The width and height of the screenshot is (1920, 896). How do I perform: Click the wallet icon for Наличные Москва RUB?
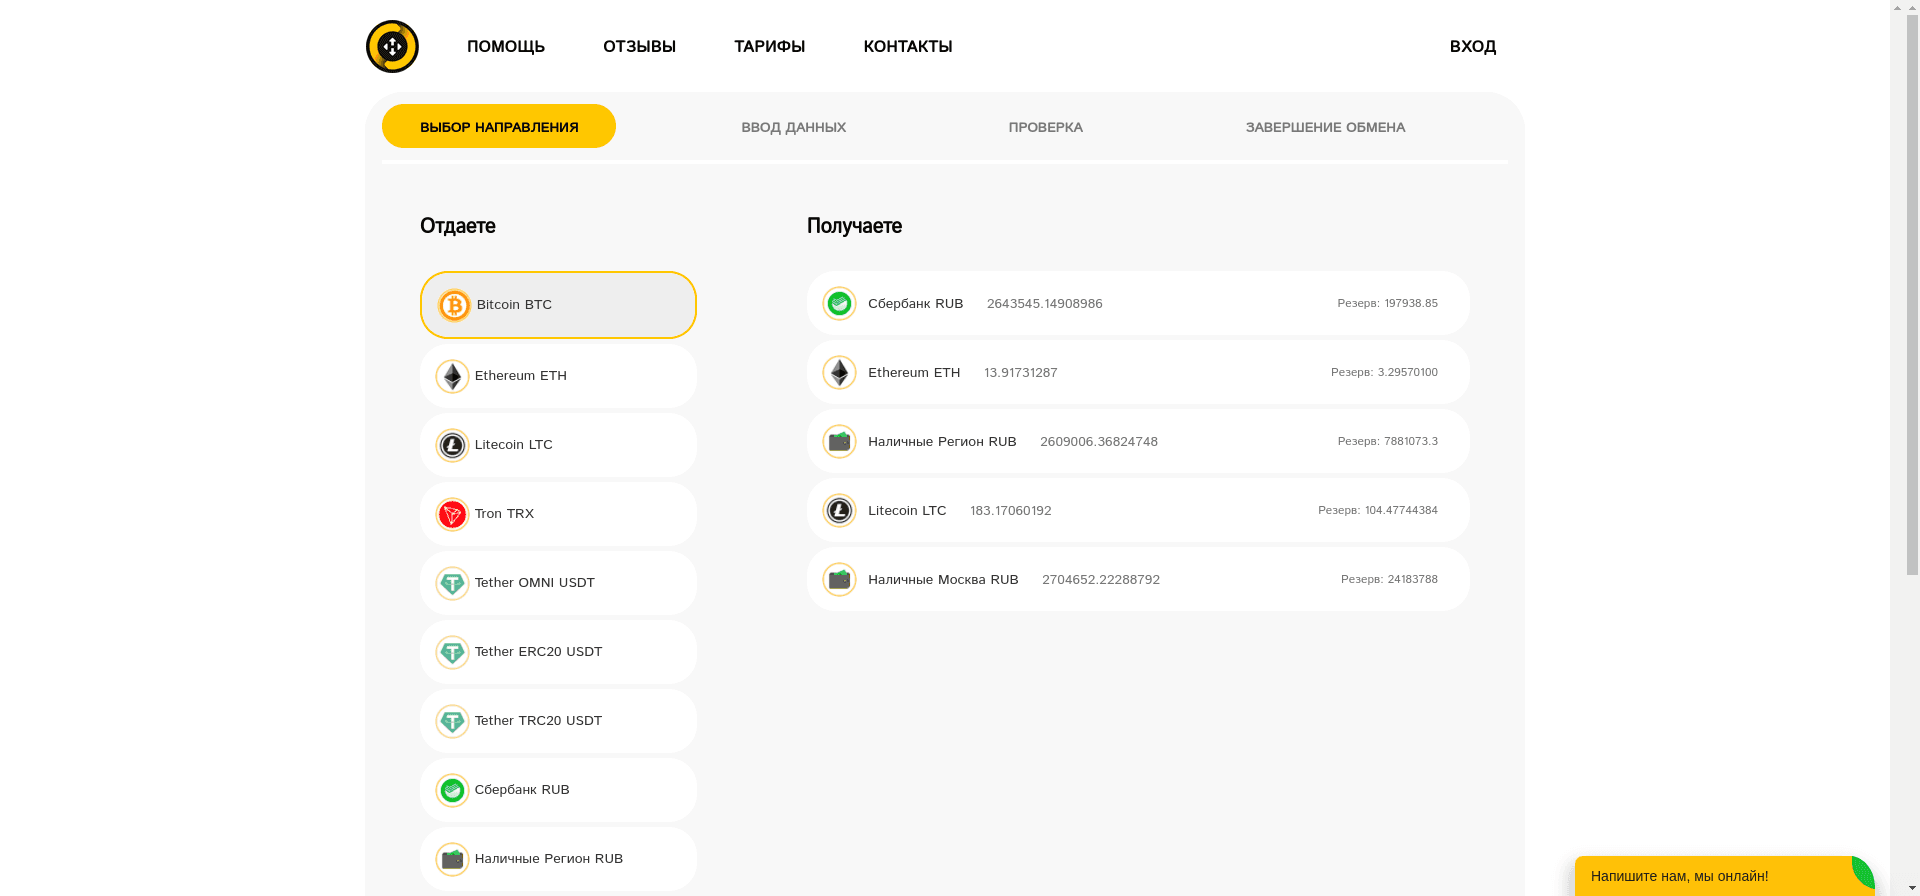pyautogui.click(x=839, y=579)
